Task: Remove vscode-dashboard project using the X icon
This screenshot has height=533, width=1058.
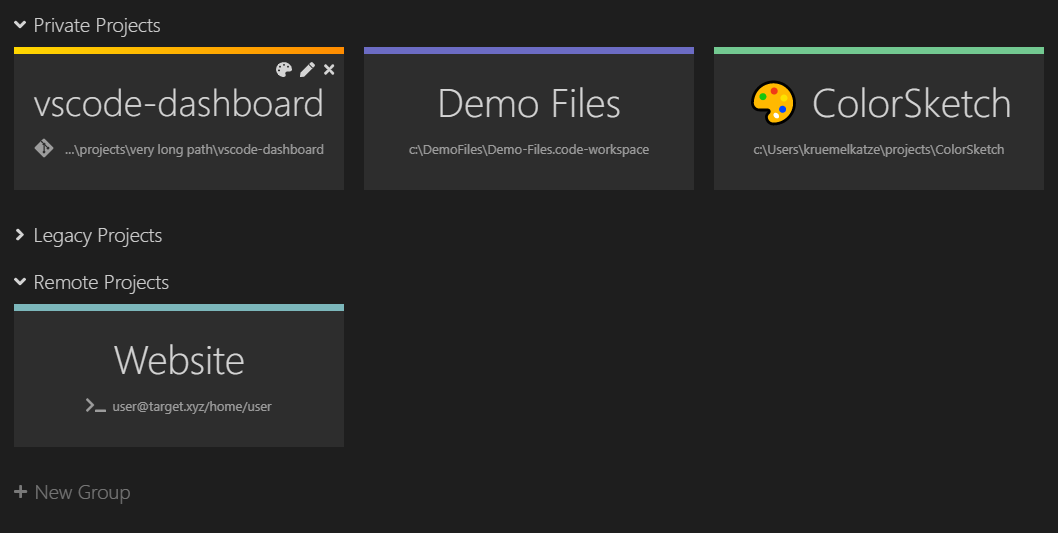Action: pyautogui.click(x=329, y=69)
